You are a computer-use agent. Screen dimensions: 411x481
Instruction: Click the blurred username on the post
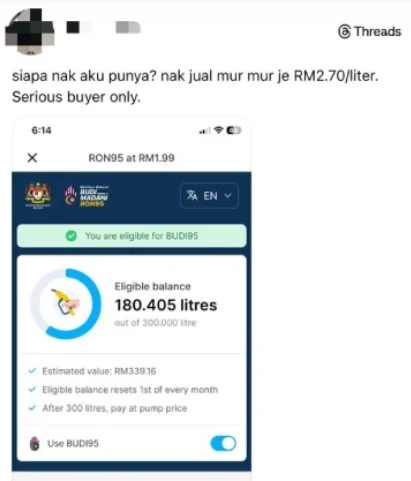pos(103,27)
